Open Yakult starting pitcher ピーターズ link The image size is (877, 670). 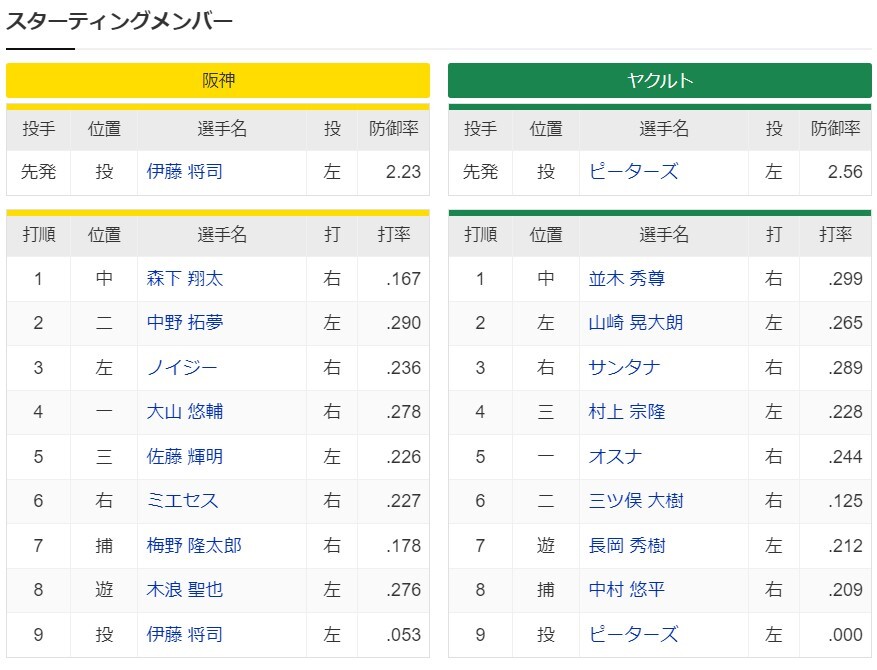pos(633,172)
